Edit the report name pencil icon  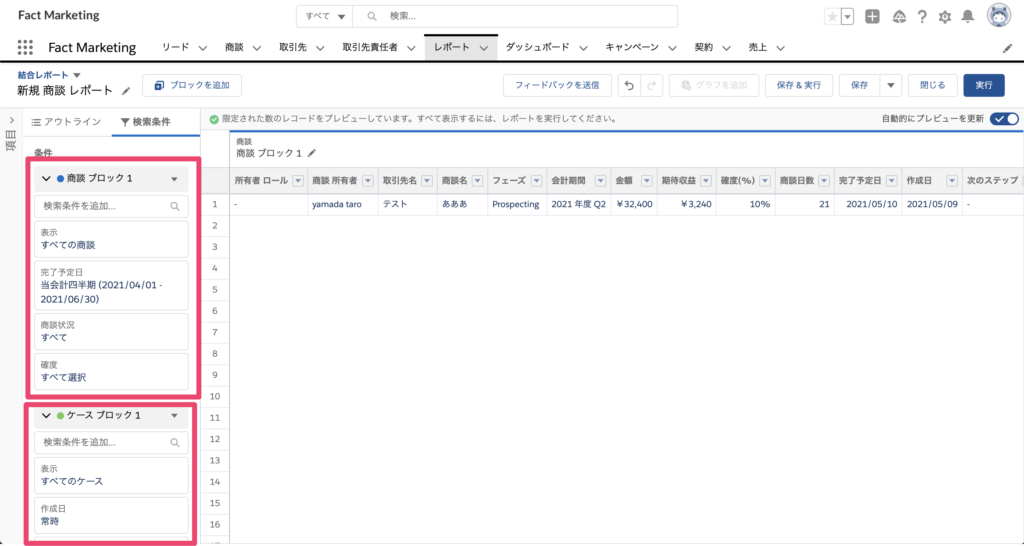[x=126, y=91]
